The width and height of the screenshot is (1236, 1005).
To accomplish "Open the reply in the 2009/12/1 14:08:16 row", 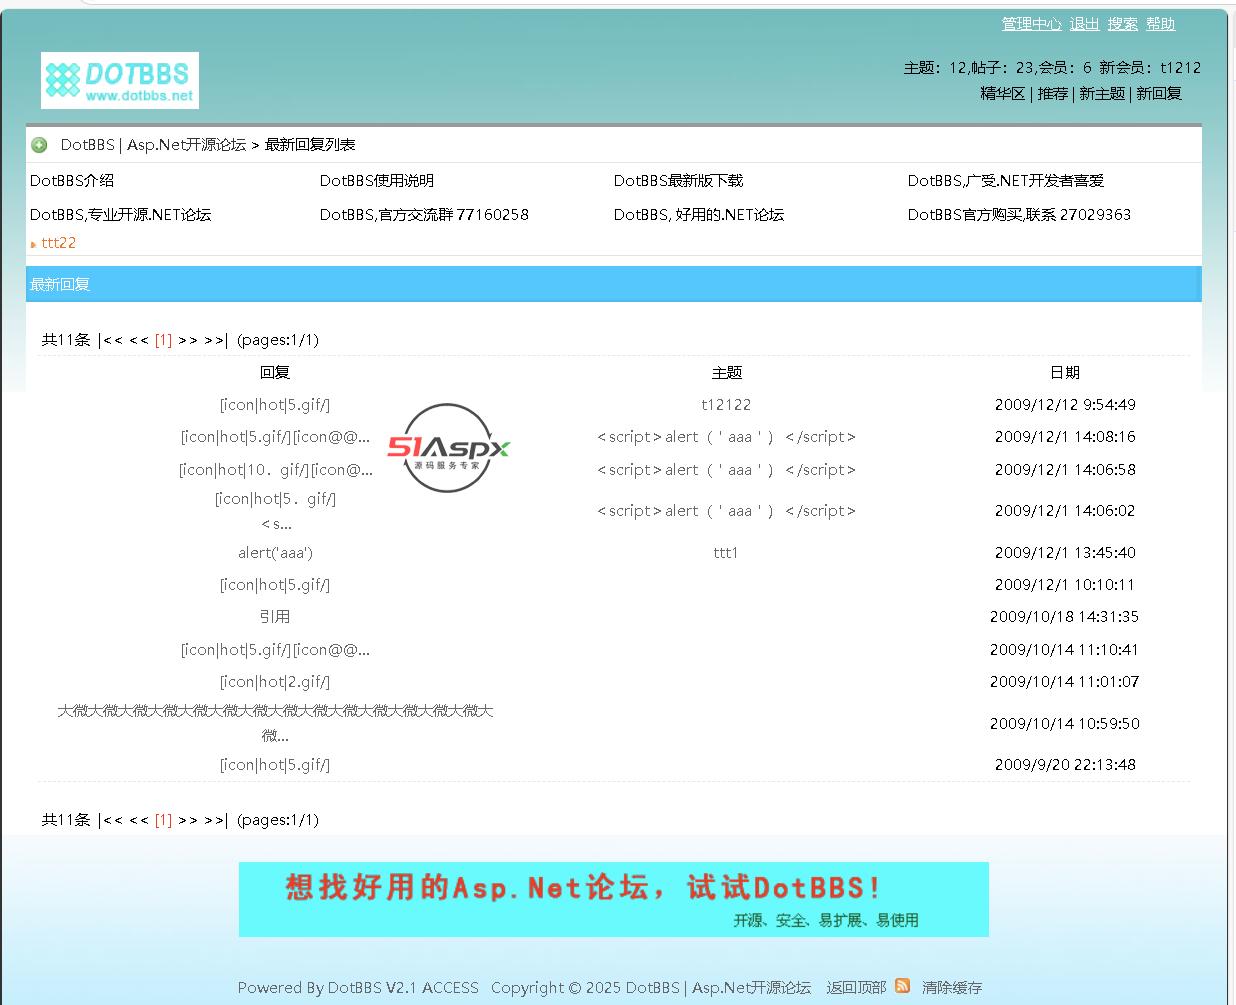I will point(275,437).
